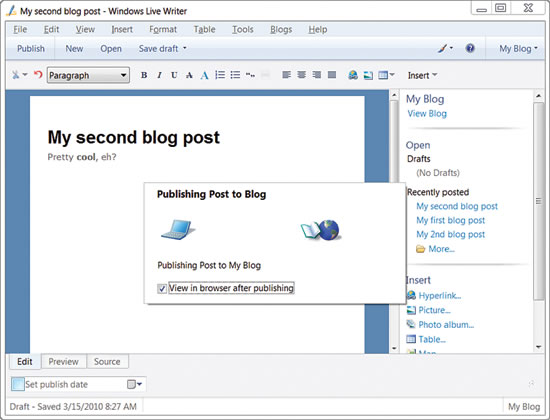Viewport: 550px width, 420px height.
Task: Open the Blogs menu
Action: point(281,29)
